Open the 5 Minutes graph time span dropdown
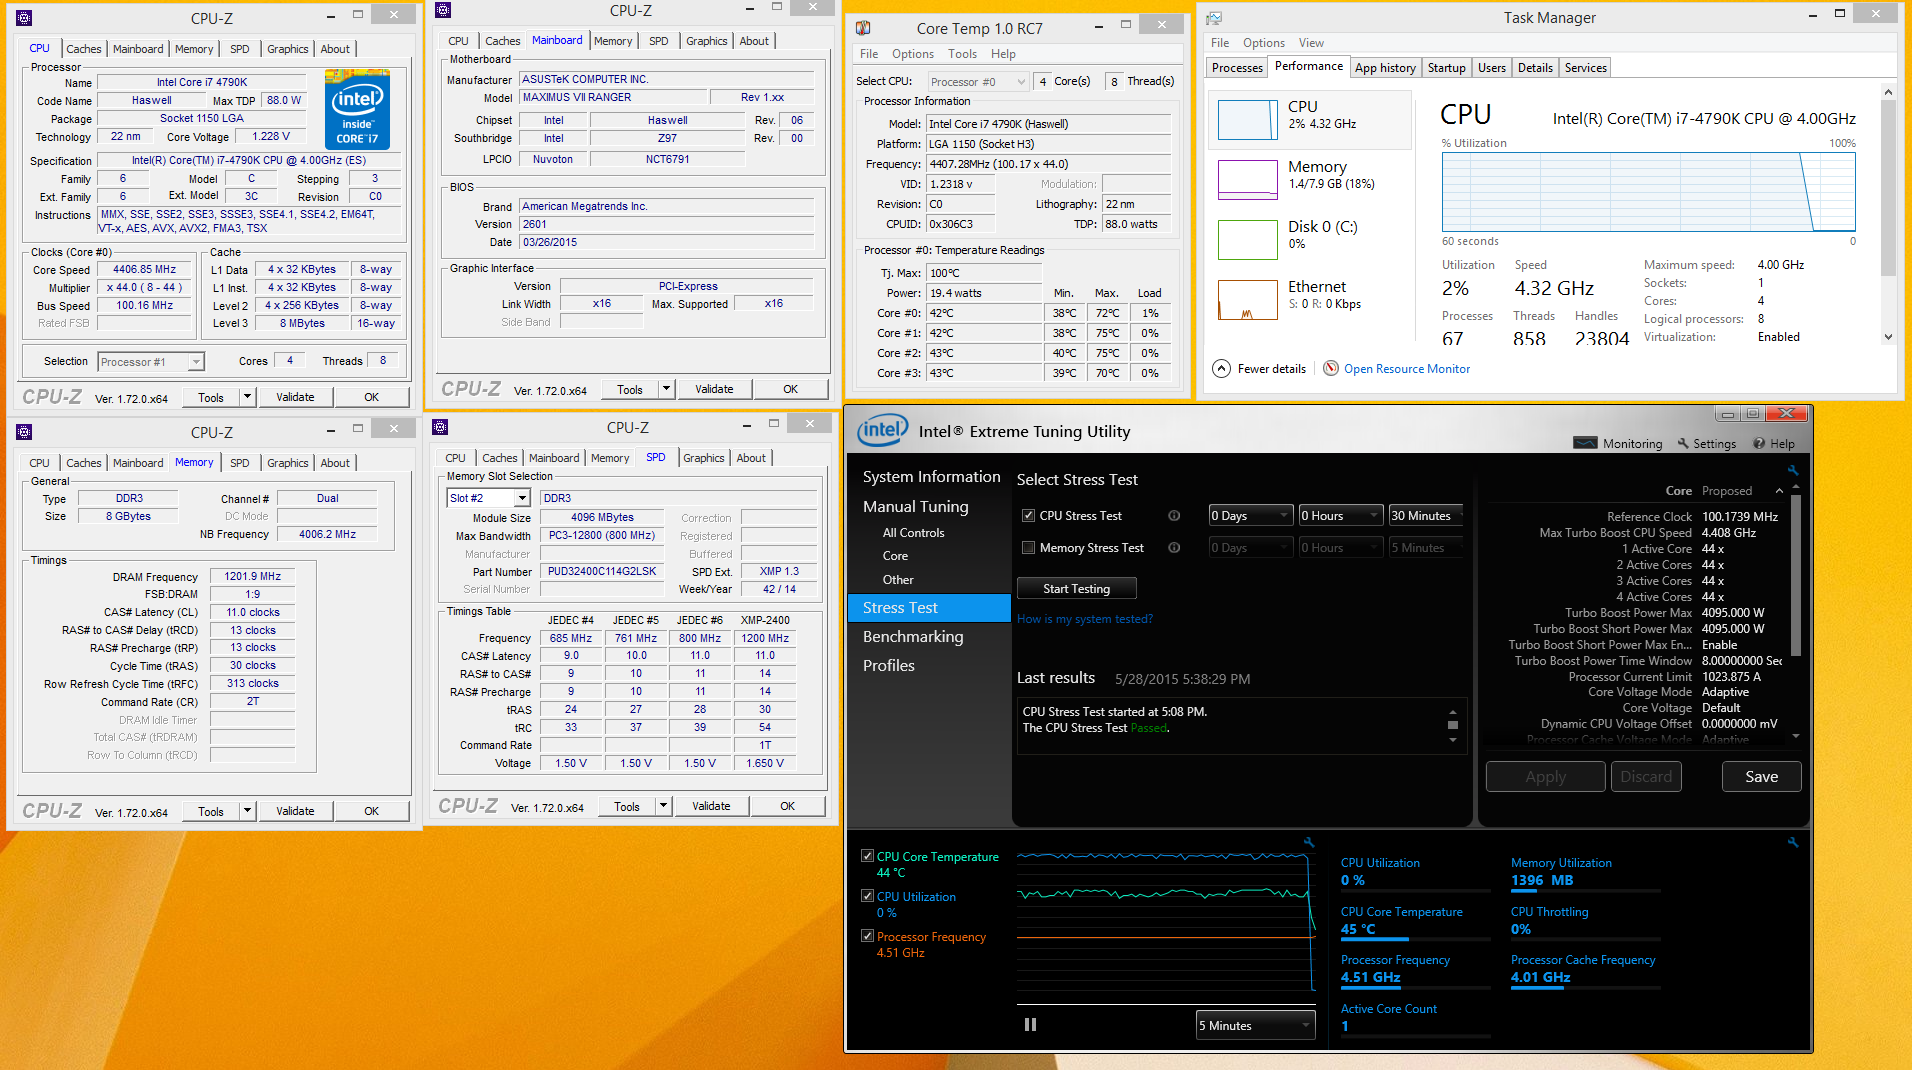Screen dimensions: 1912x1070 pyautogui.click(x=1255, y=1025)
